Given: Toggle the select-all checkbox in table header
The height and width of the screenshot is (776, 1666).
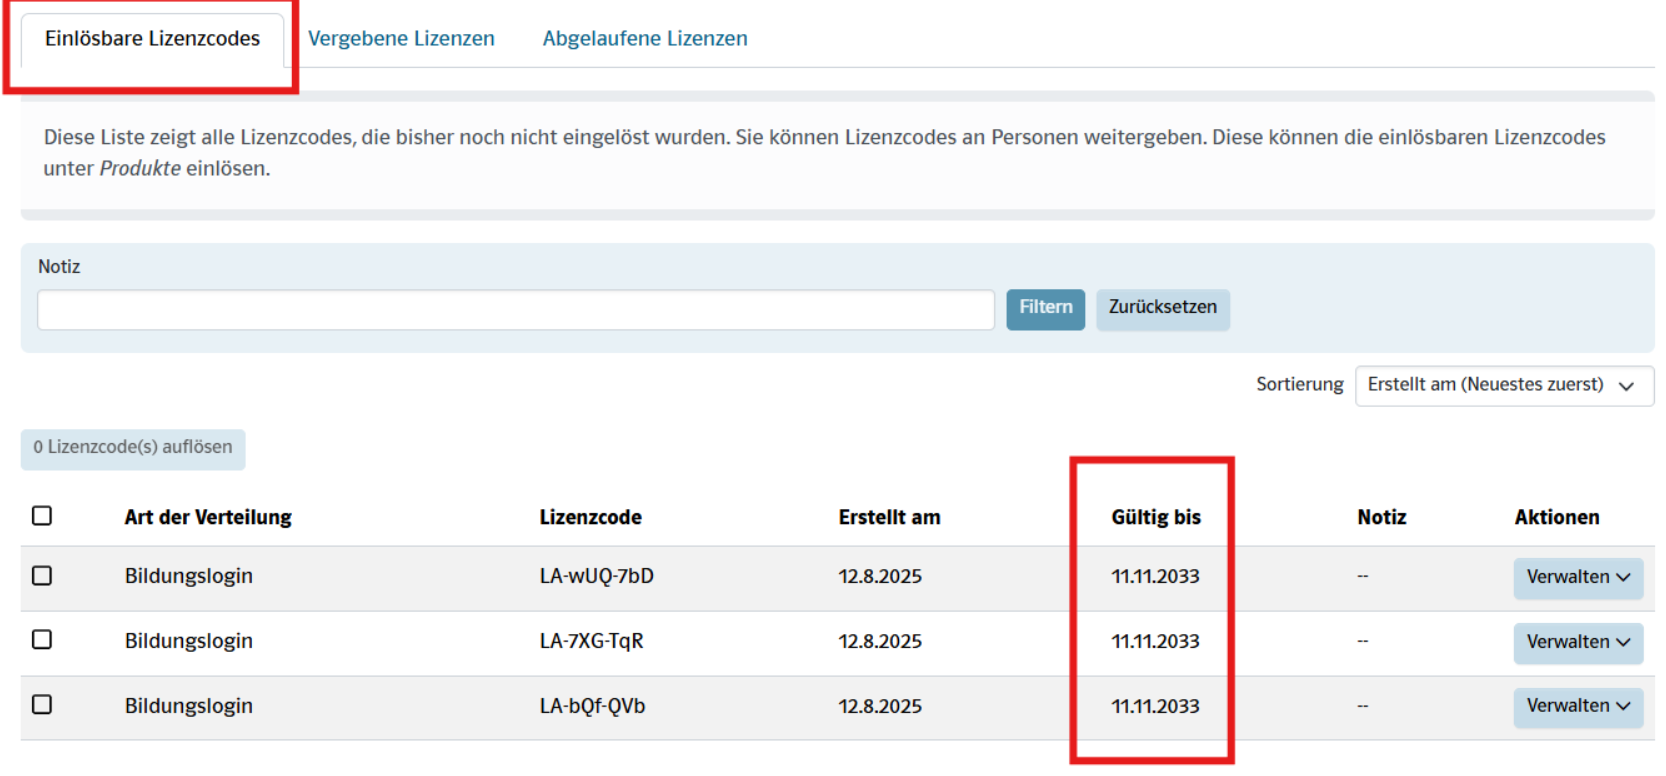Looking at the screenshot, I should click(x=42, y=516).
